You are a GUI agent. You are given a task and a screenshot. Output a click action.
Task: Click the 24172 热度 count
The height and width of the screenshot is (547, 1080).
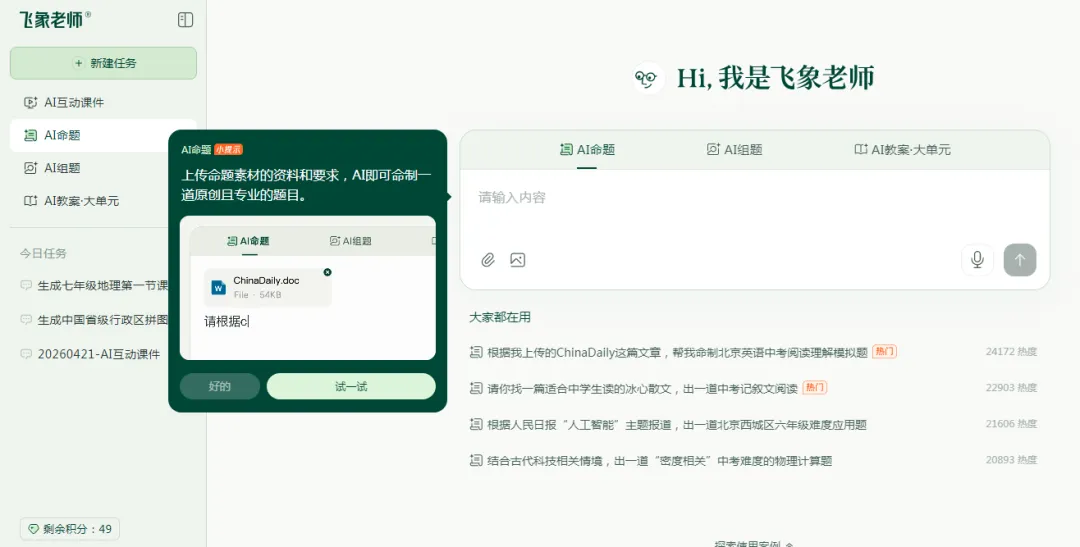1011,352
